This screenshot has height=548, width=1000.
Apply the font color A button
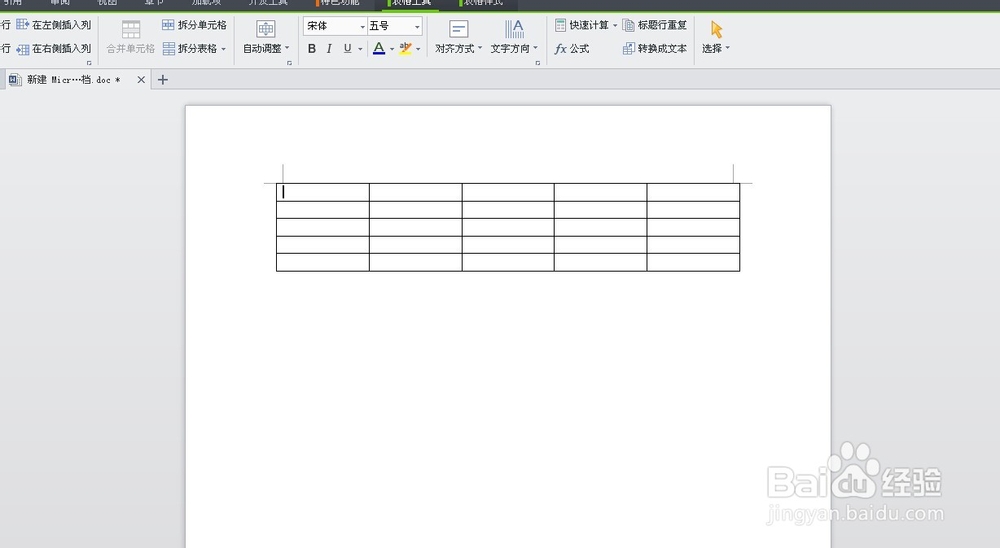coord(379,48)
